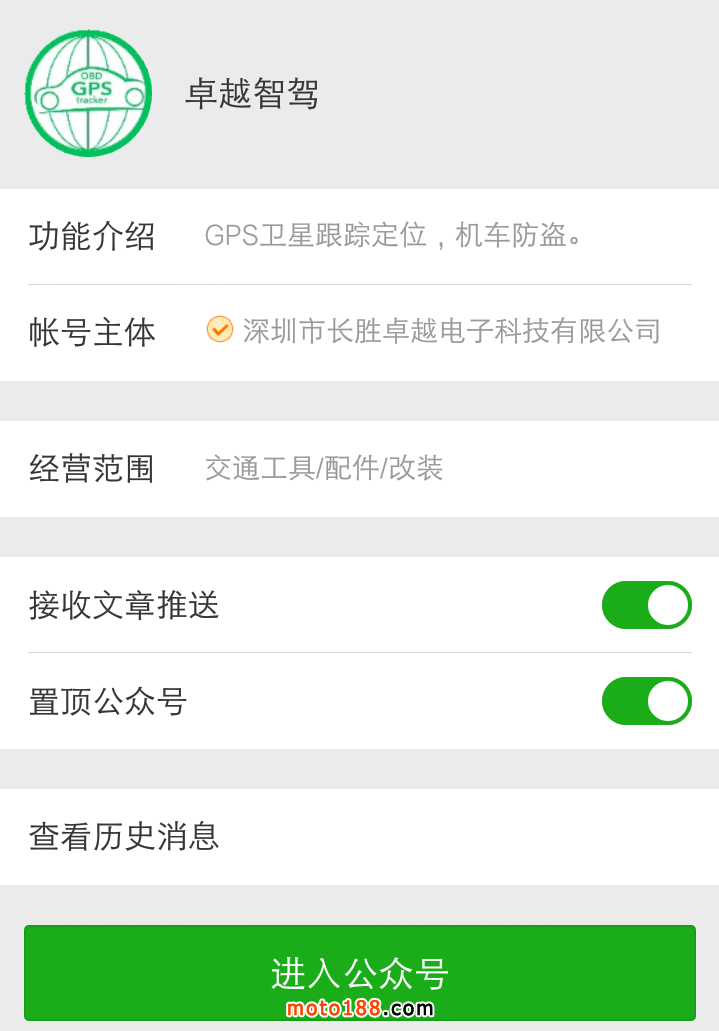Tap the 交通工具/配件/改装 business scope text

tap(324, 468)
